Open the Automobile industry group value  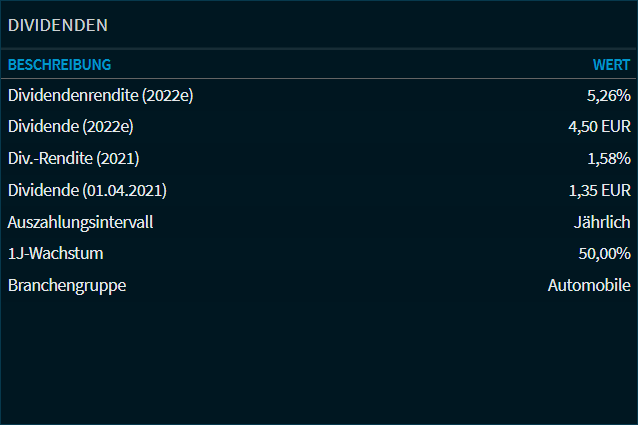click(x=589, y=285)
